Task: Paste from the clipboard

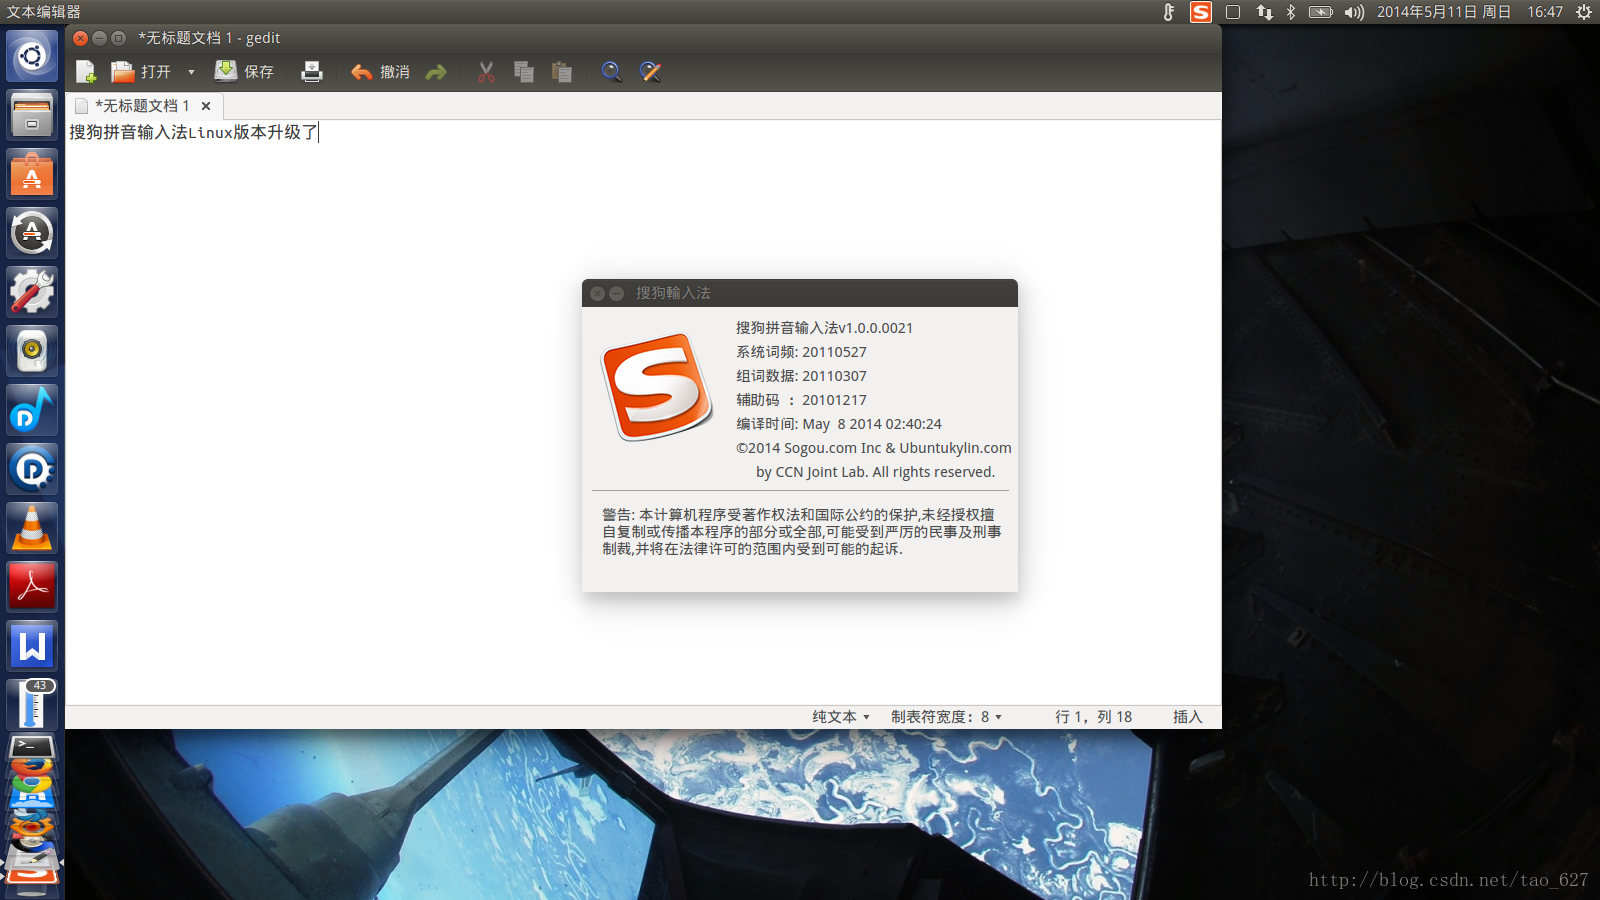Action: coord(562,72)
